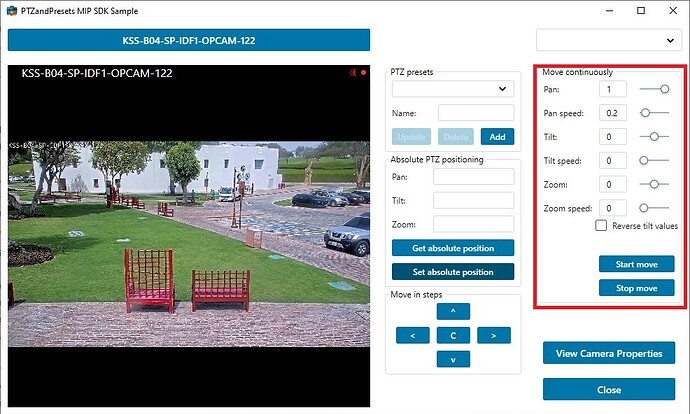Image resolution: width=690 pixels, height=414 pixels.
Task: Click the center 'C' step button
Action: (453, 335)
